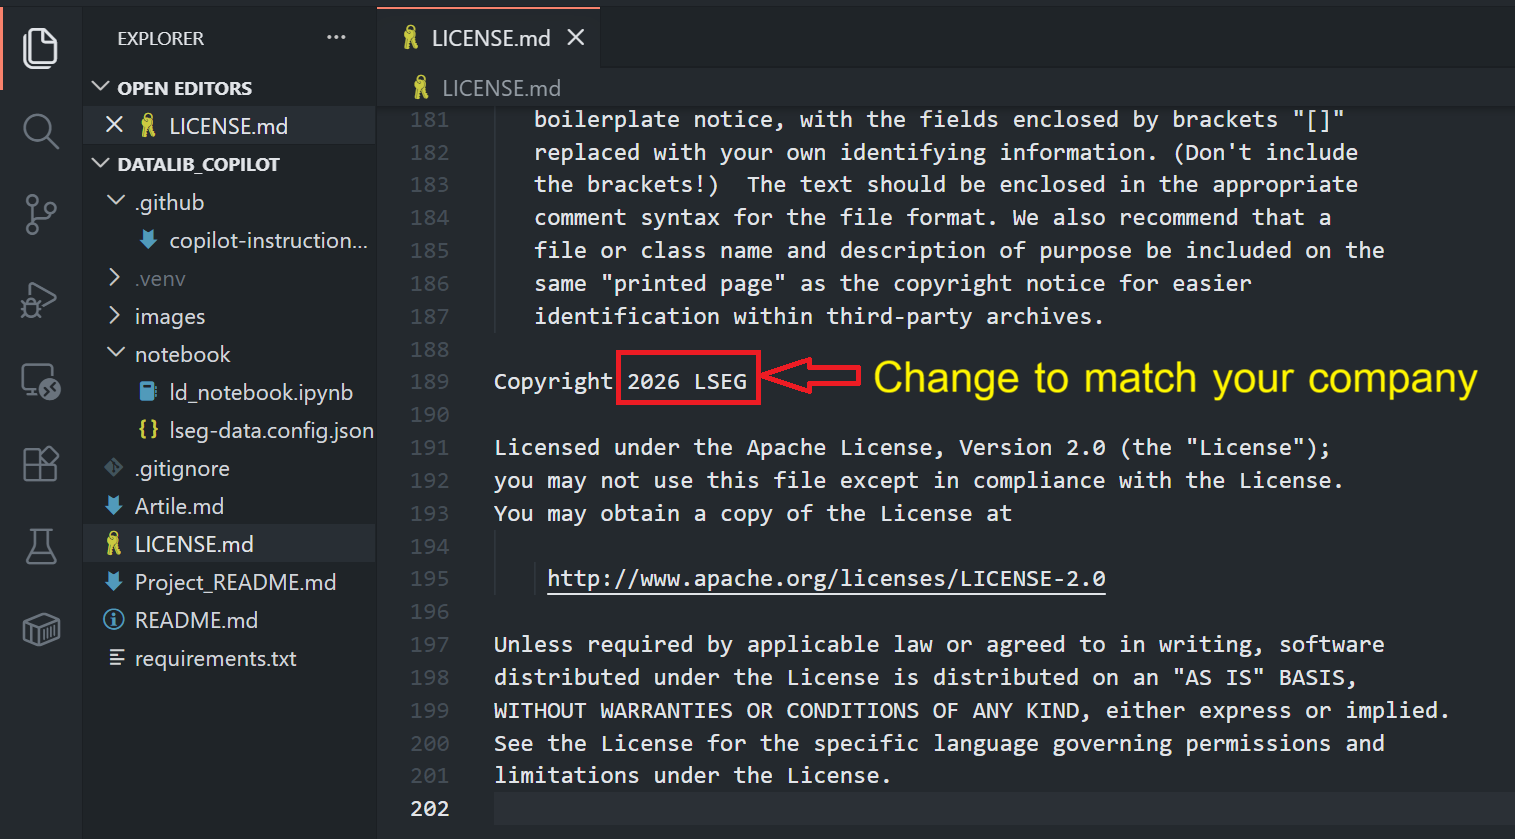Viewport: 1515px width, 839px height.
Task: Open the Extensions view
Action: tap(40, 464)
